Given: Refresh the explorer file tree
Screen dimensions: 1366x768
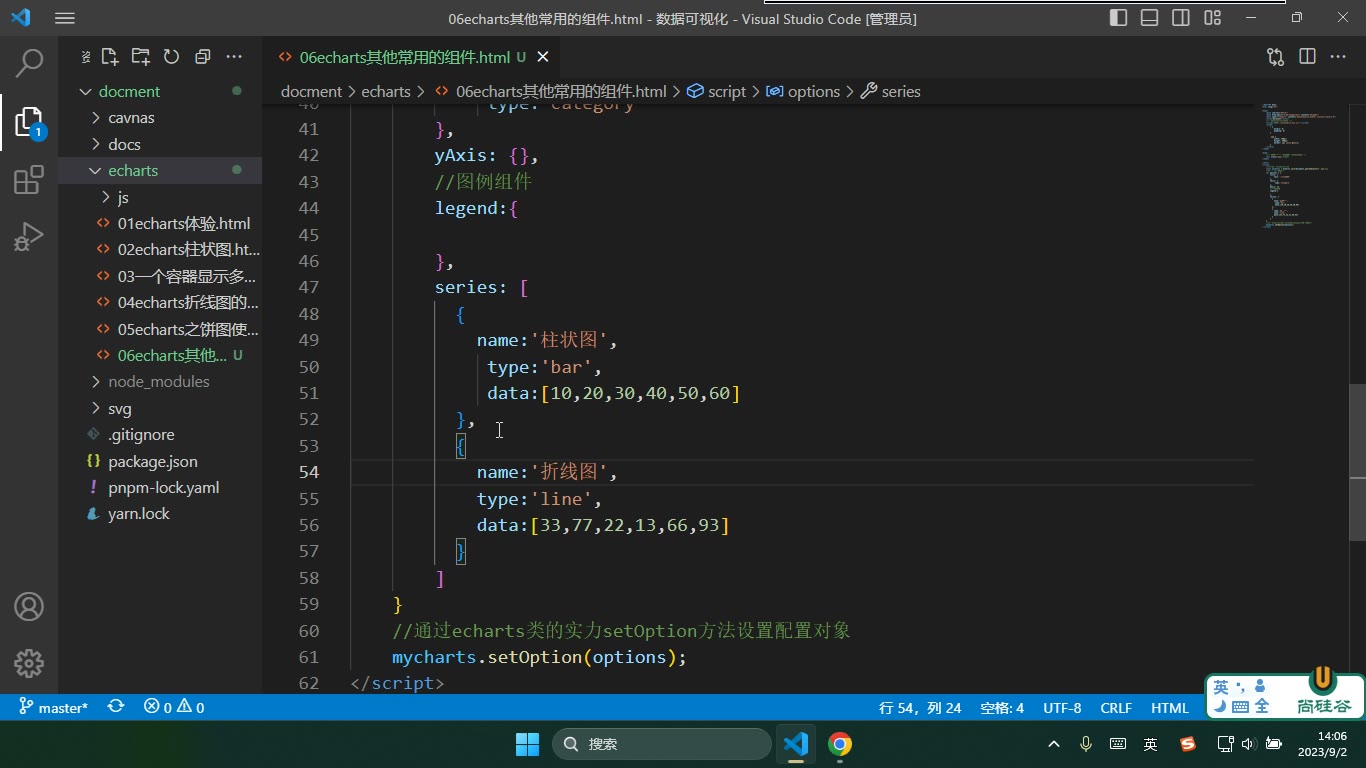Looking at the screenshot, I should (x=171, y=57).
